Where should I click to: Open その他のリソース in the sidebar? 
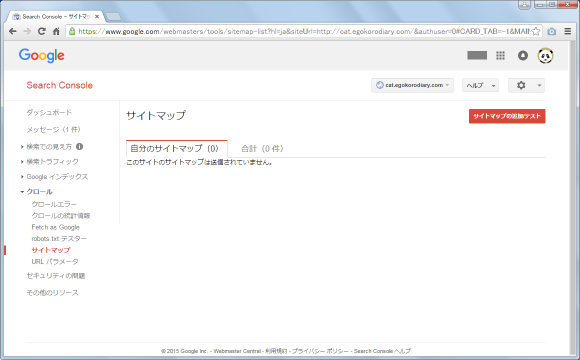(53, 293)
